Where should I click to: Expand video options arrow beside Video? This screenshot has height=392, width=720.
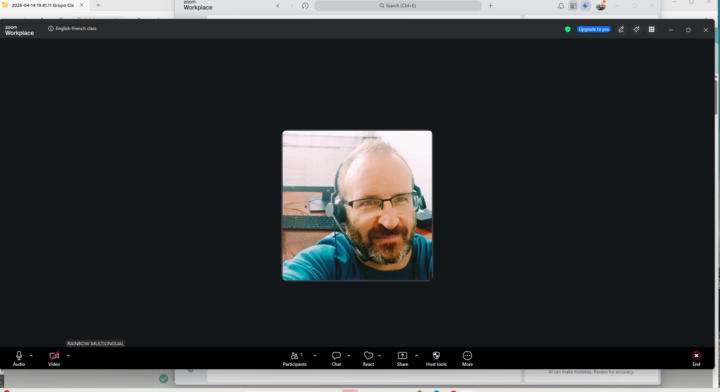click(68, 355)
